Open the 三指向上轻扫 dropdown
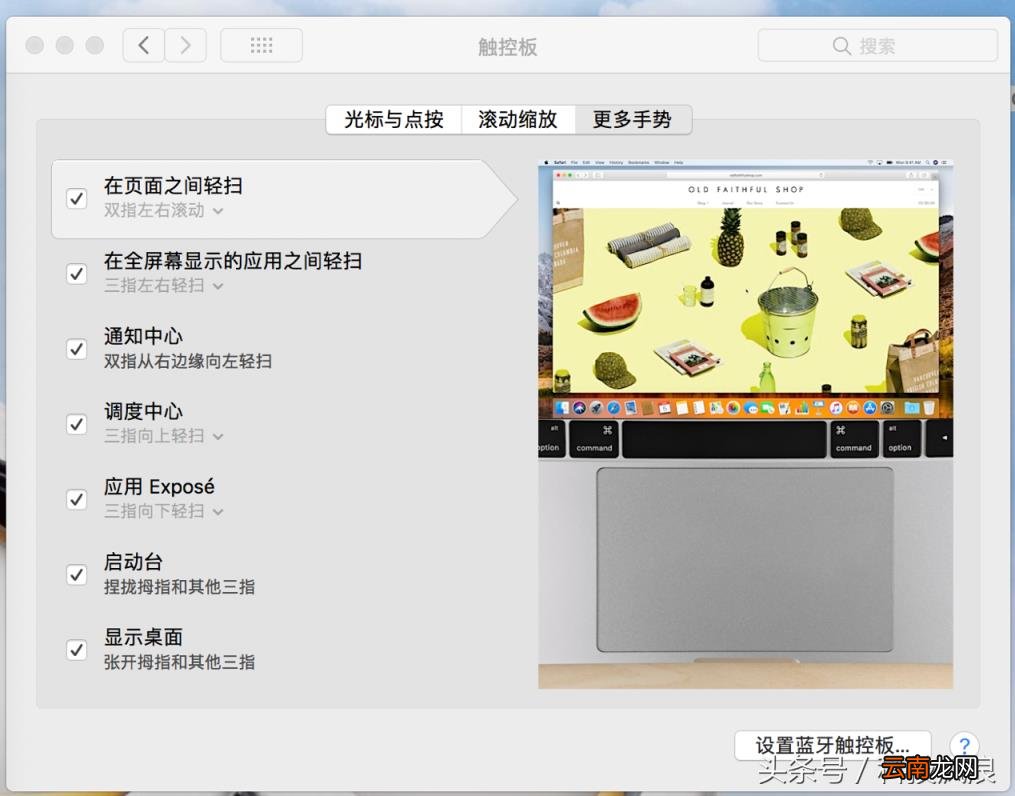Screen dimensions: 1015x796 [x=164, y=436]
